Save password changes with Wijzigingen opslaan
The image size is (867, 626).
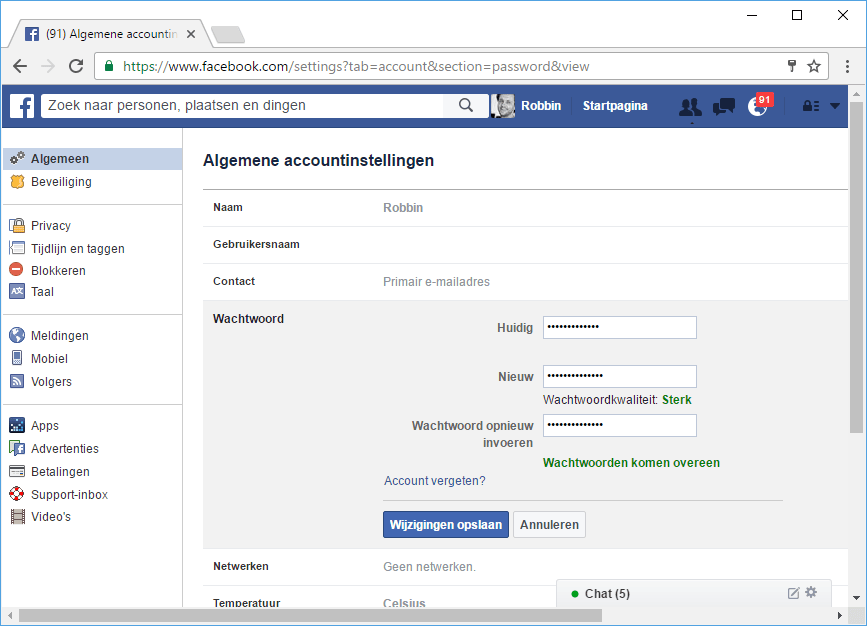[x=445, y=524]
